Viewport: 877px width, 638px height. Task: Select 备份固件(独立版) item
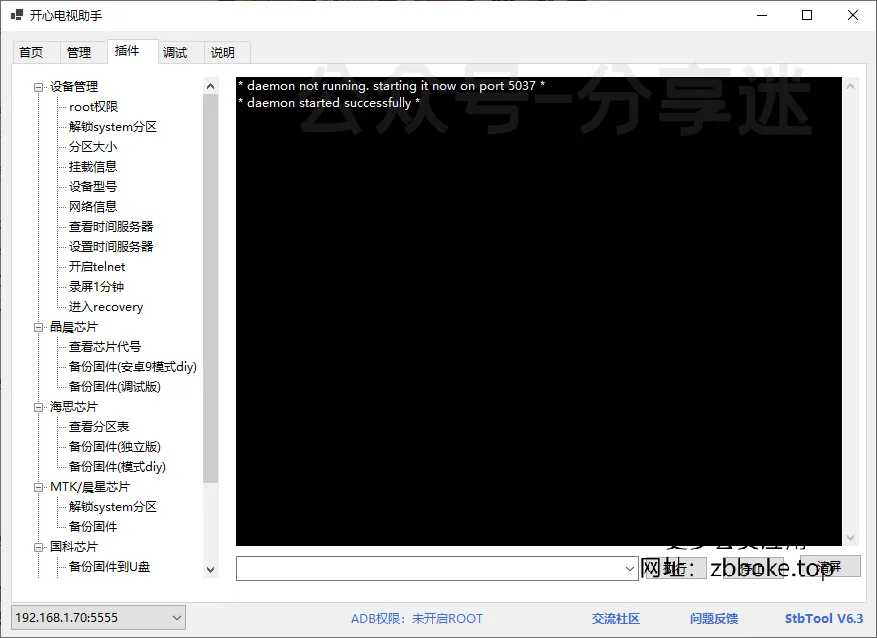coord(115,447)
